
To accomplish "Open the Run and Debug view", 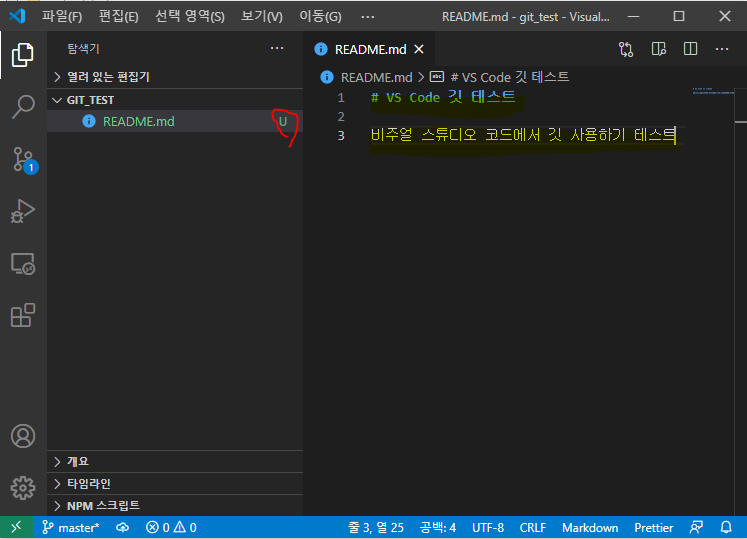I will click(23, 211).
